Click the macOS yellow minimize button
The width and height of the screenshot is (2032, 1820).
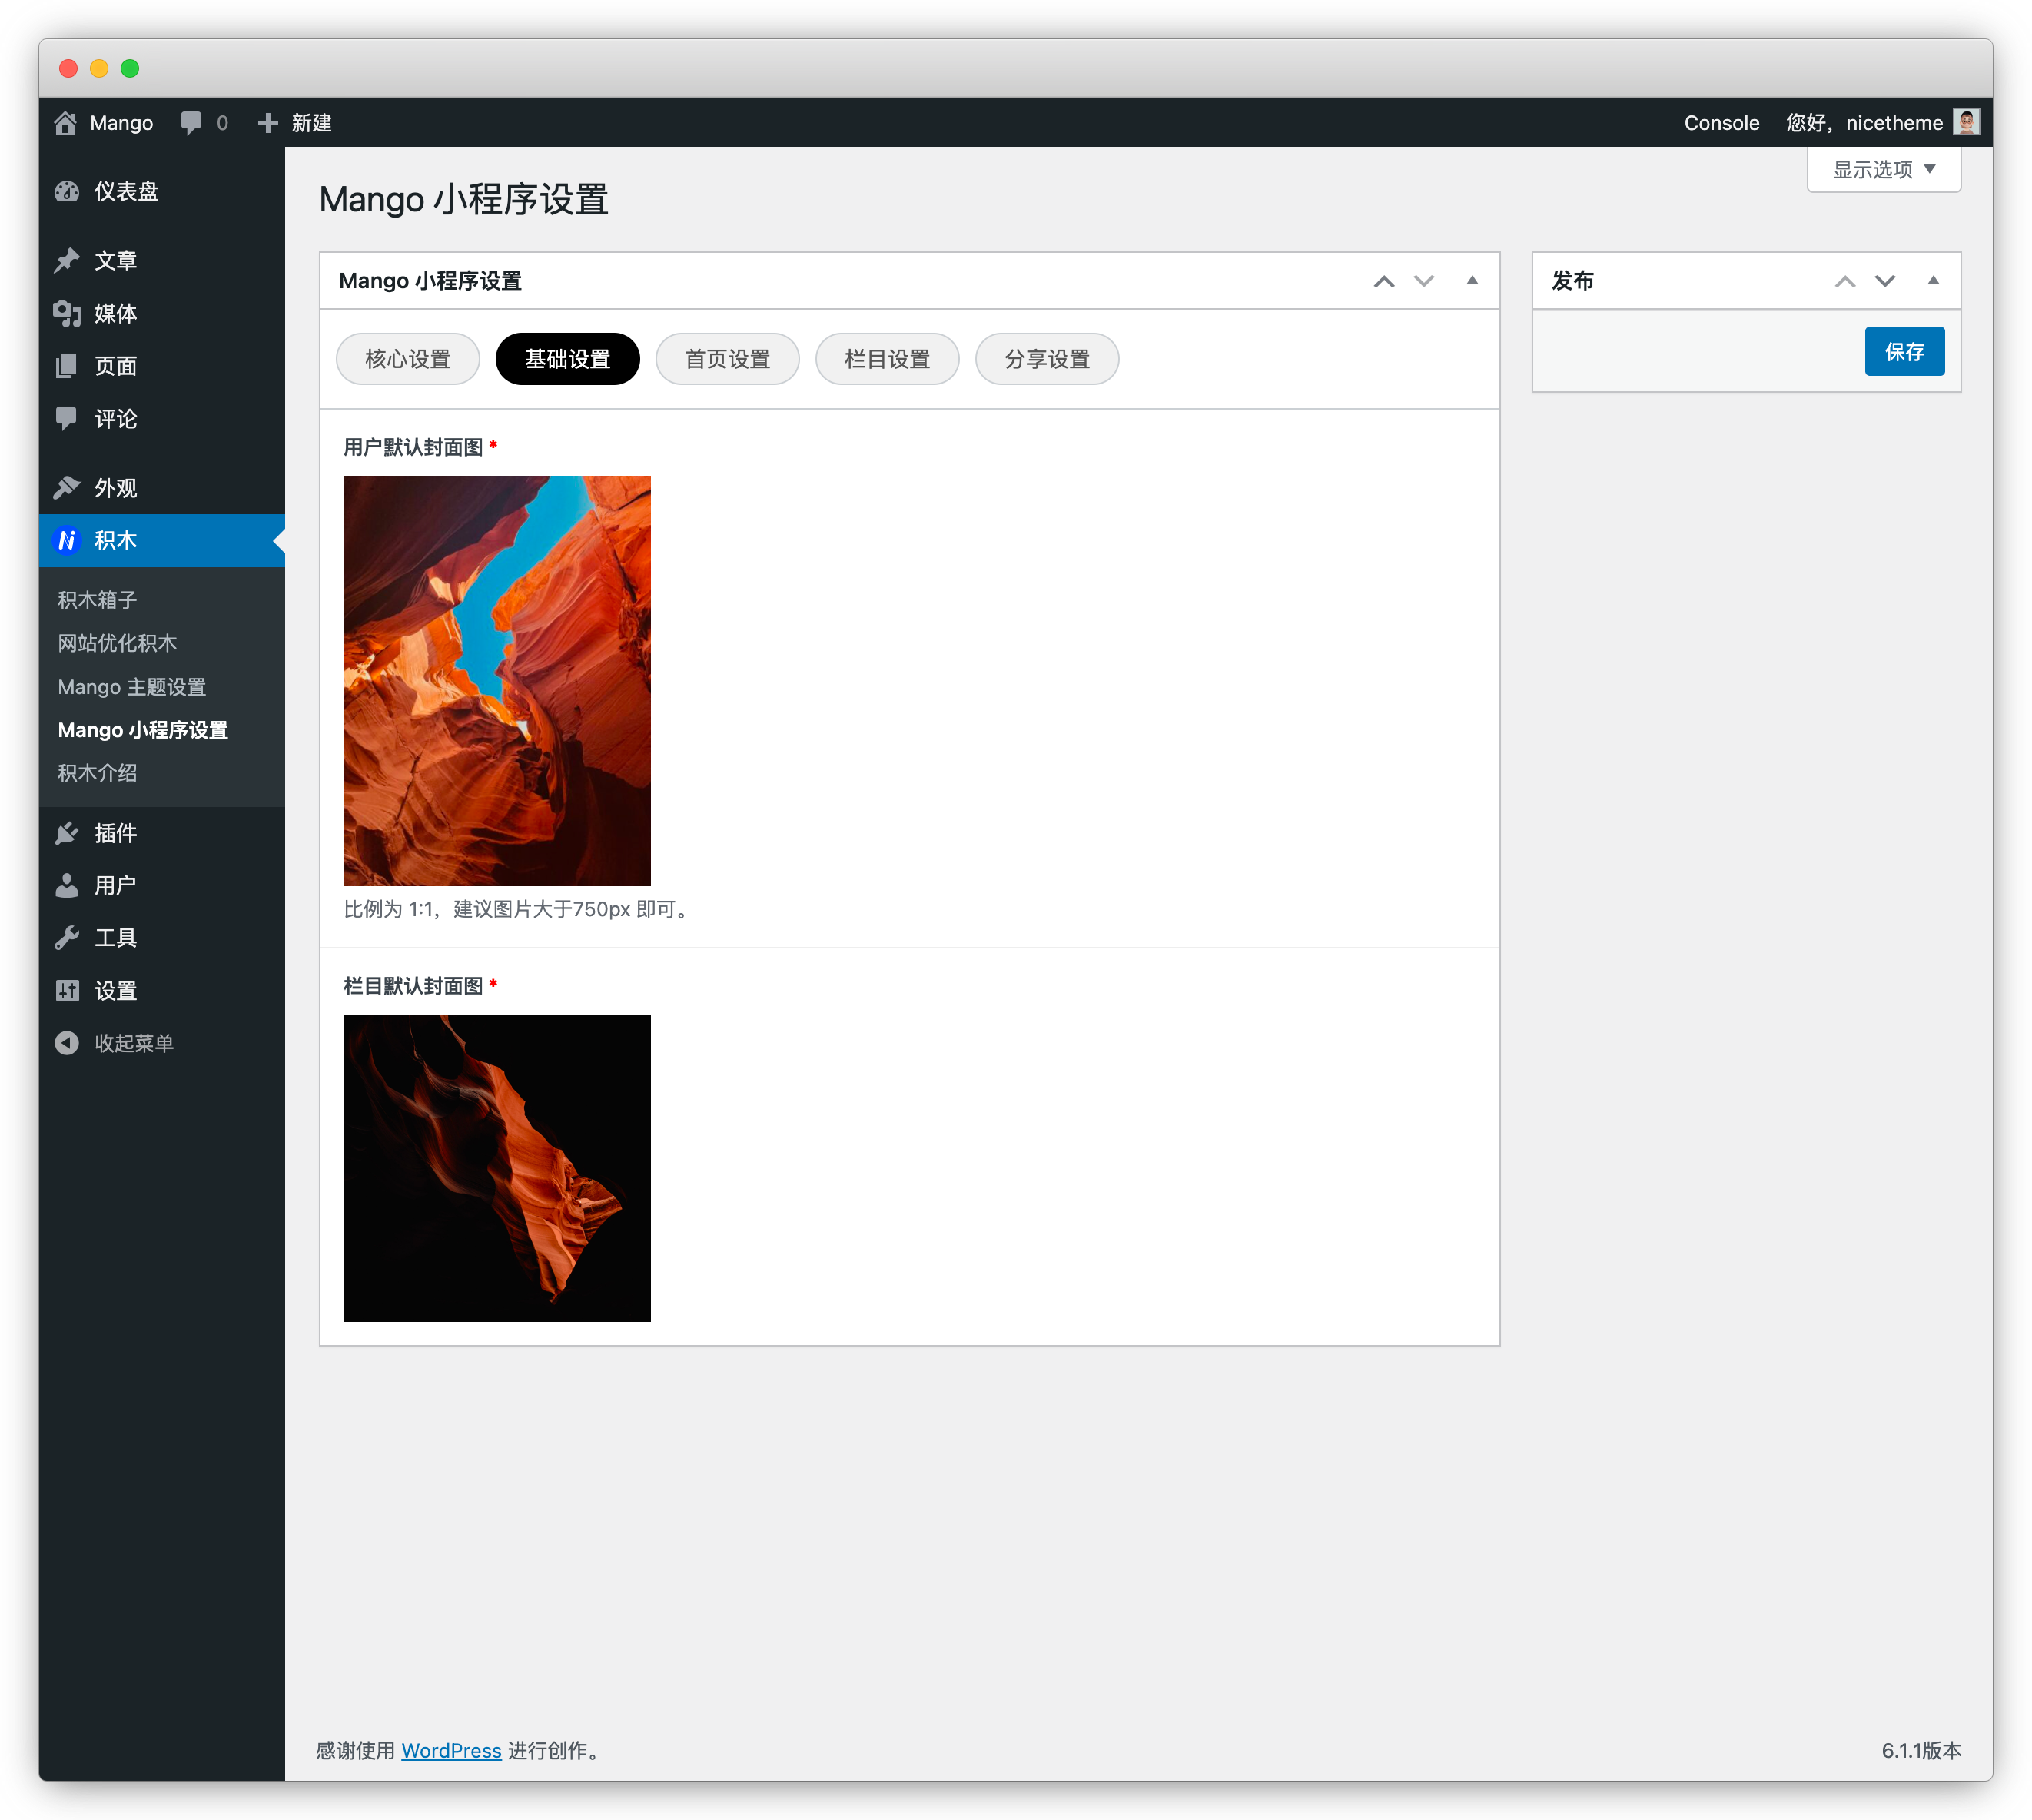pyautogui.click(x=99, y=68)
